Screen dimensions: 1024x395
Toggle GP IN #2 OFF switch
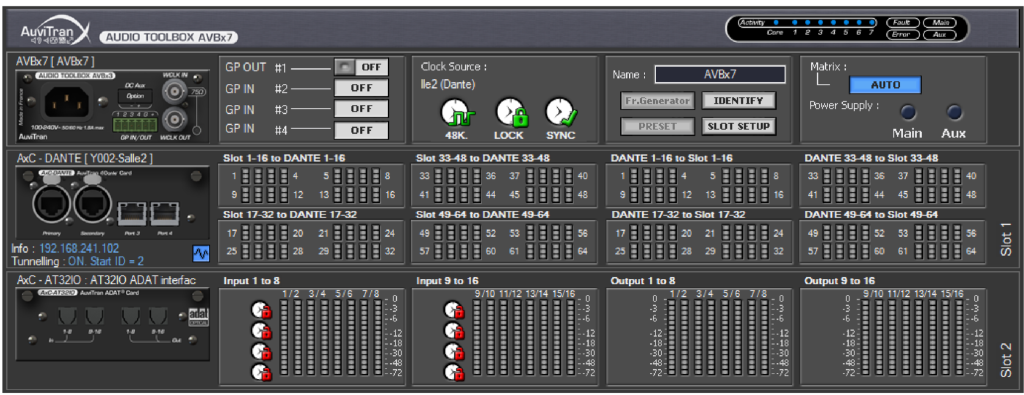(361, 88)
